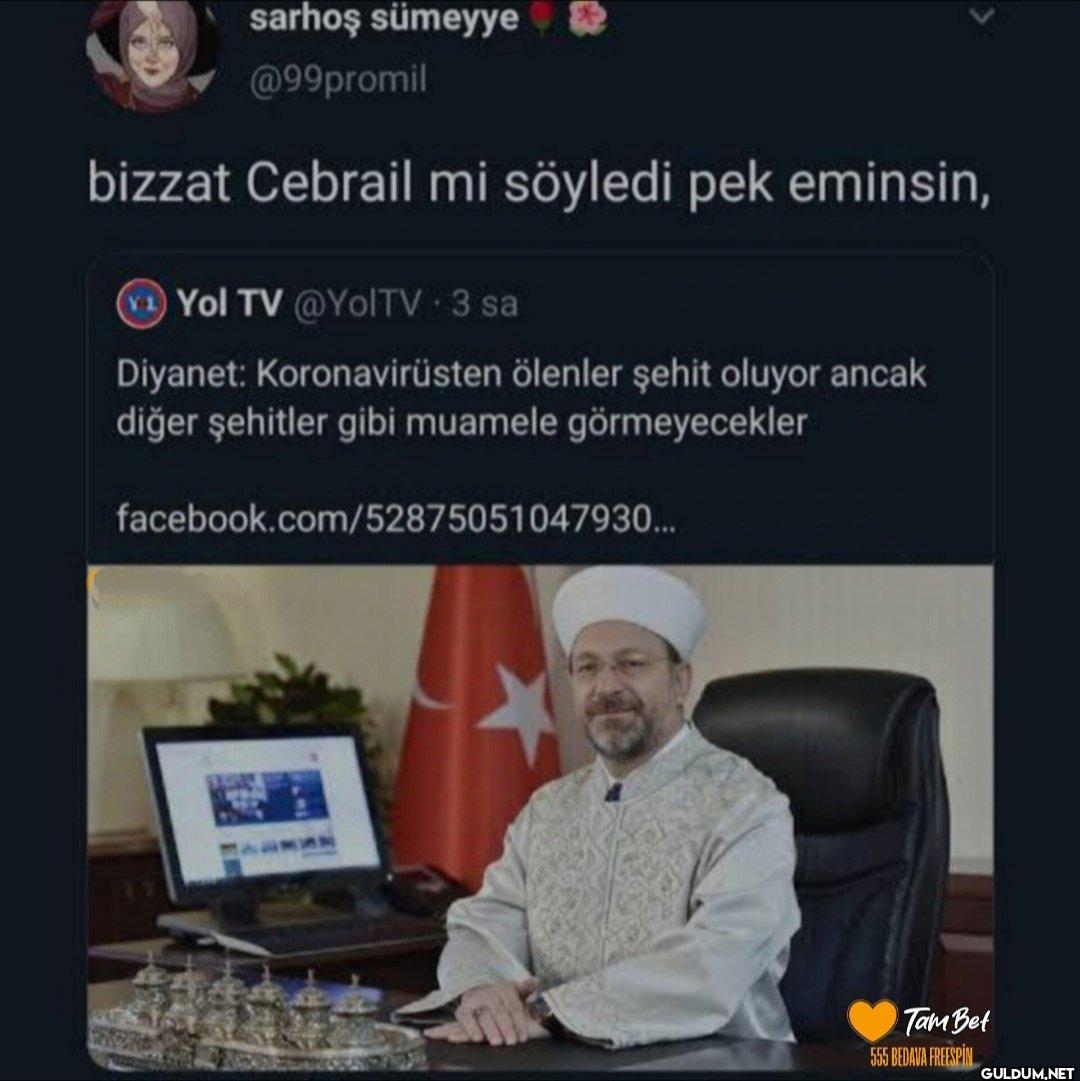1080x1081 pixels.
Task: Open the facebook.com link in quoted tweet
Action: 396,518
